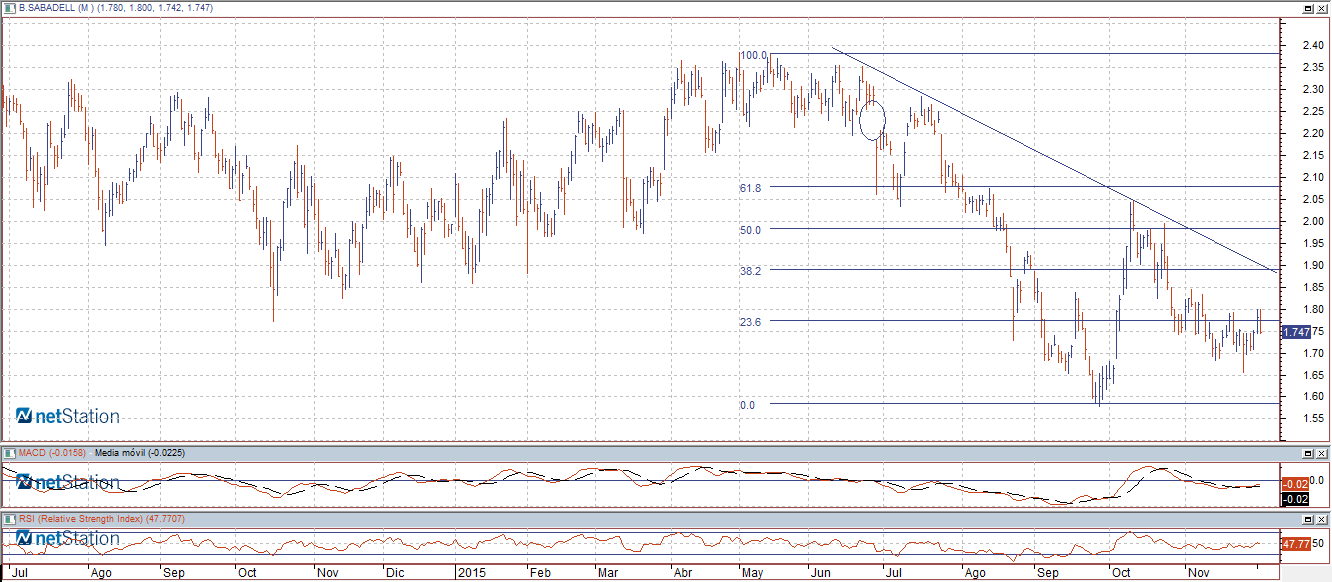Click the black moving average tag -0.02

coord(1295,498)
